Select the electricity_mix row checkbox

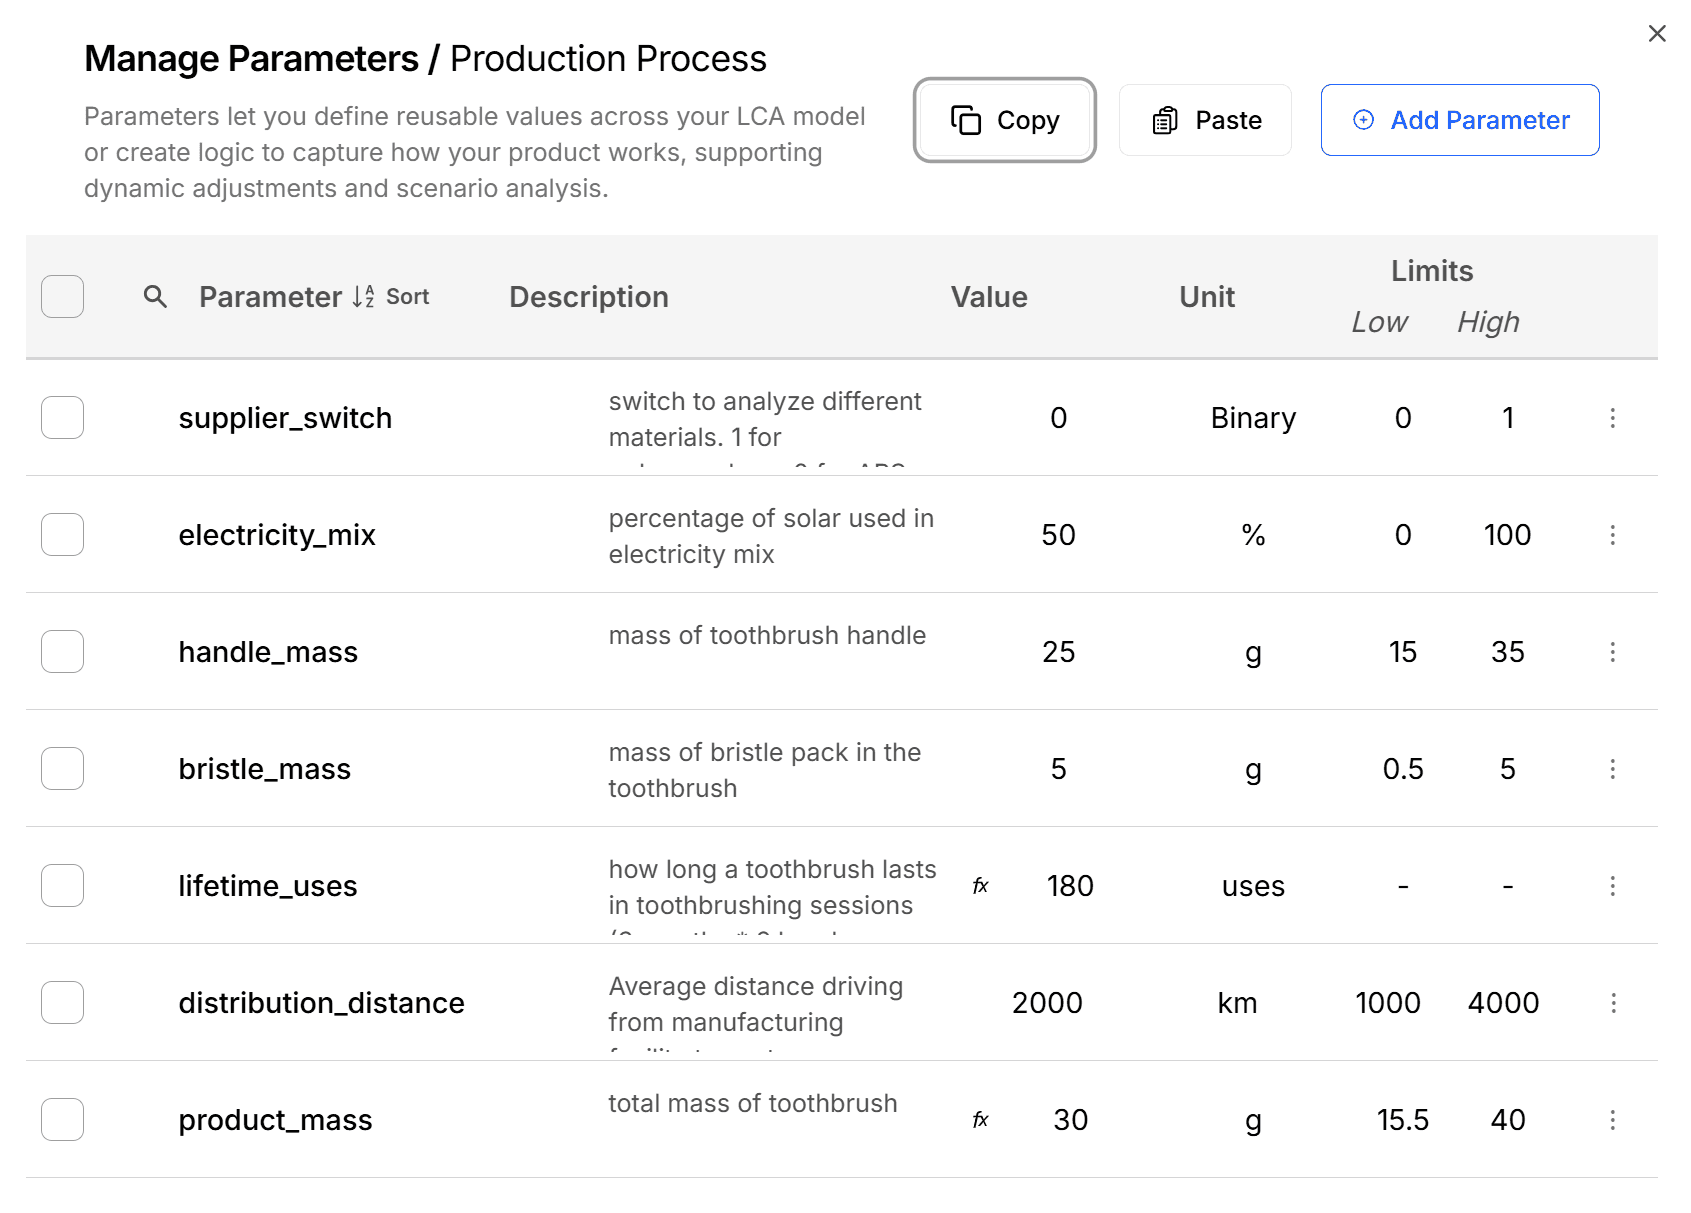tap(62, 534)
